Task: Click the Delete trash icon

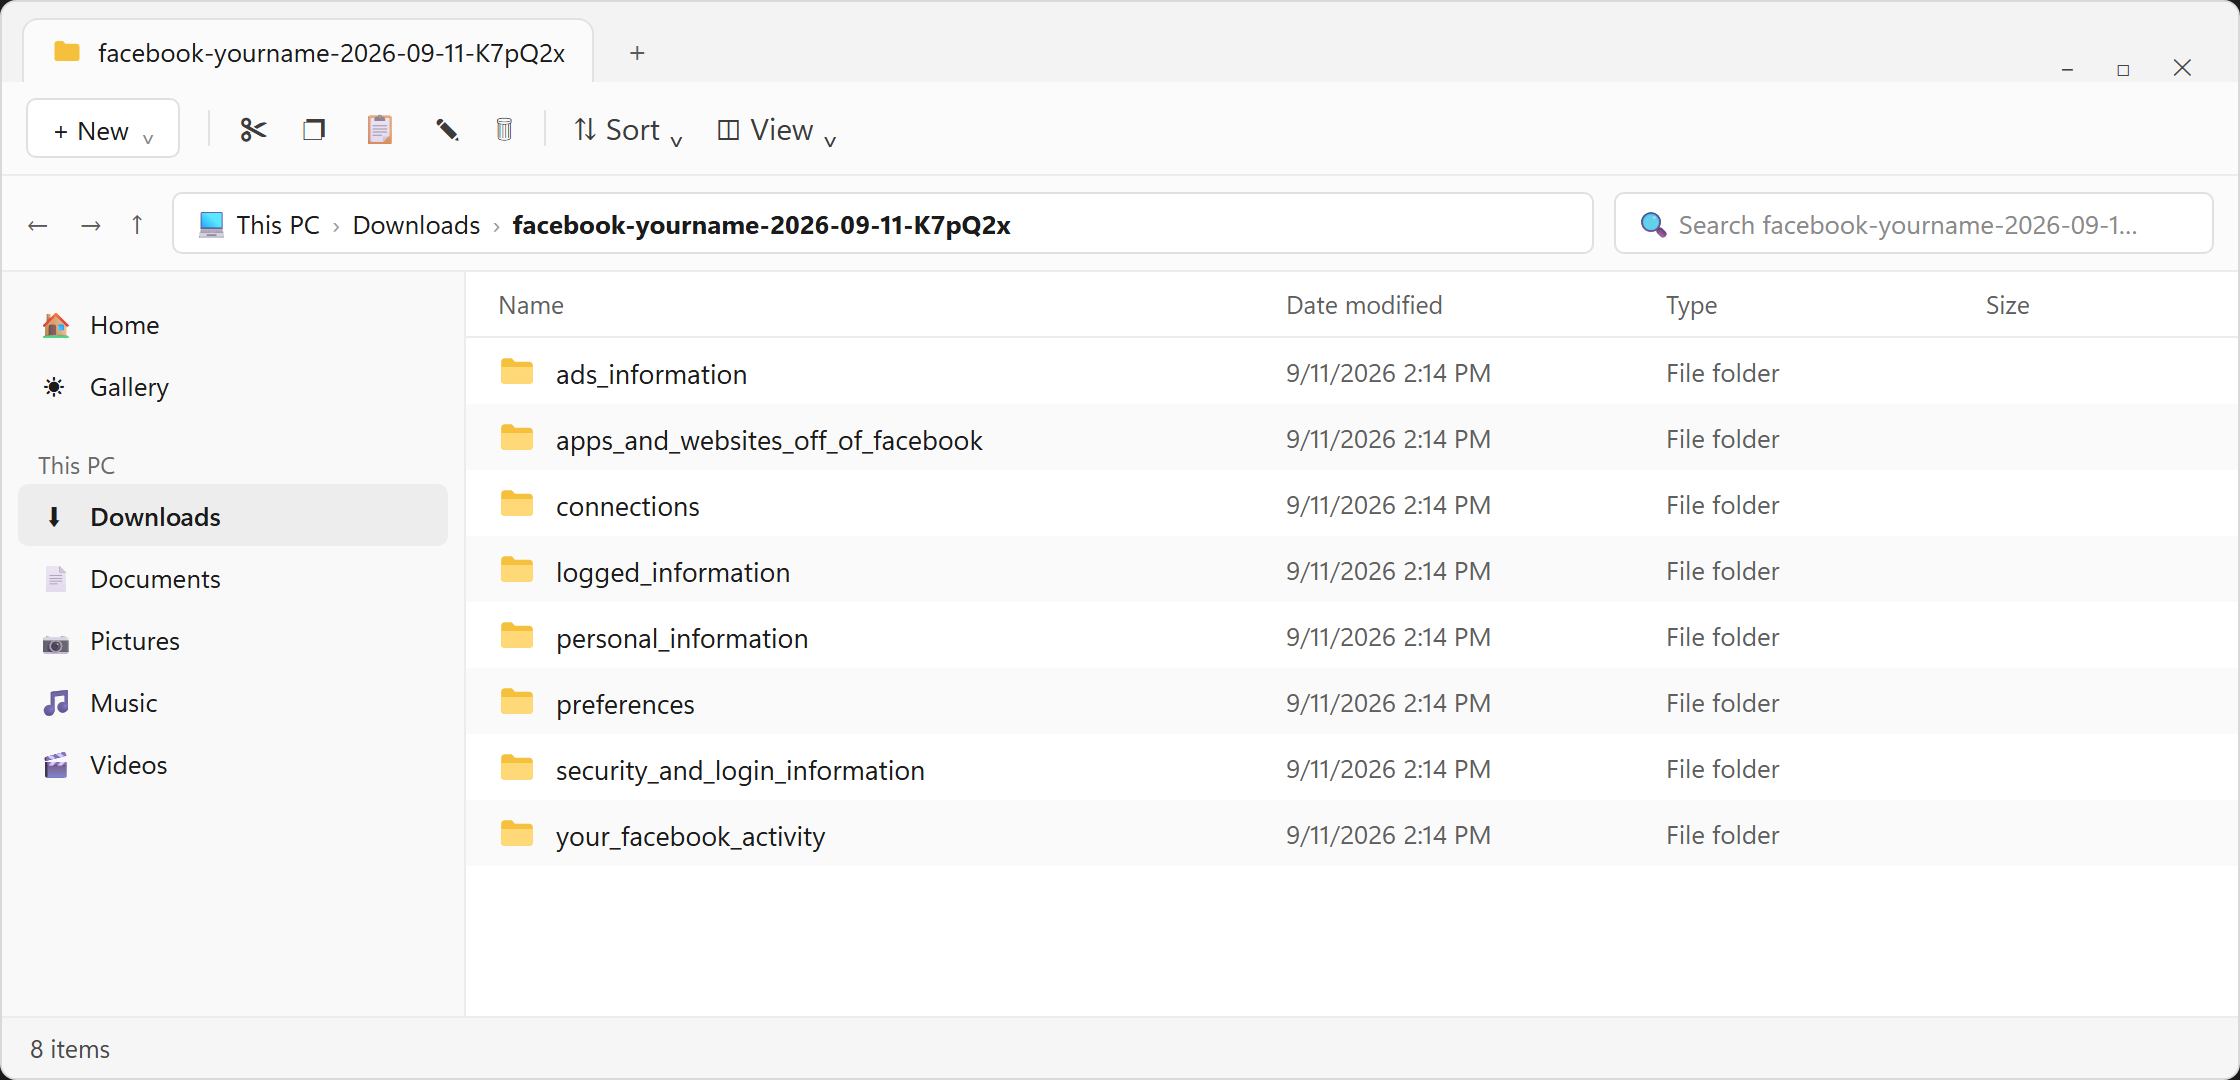Action: [504, 130]
